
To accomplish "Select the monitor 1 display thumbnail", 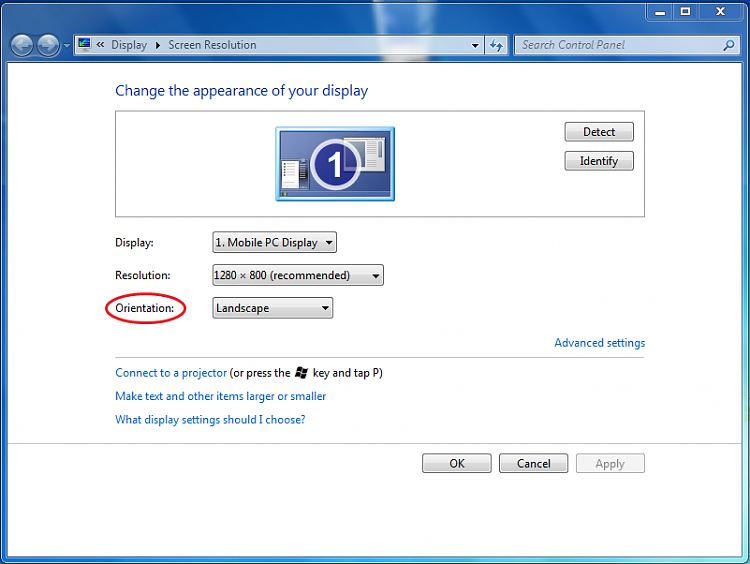I will click(335, 164).
